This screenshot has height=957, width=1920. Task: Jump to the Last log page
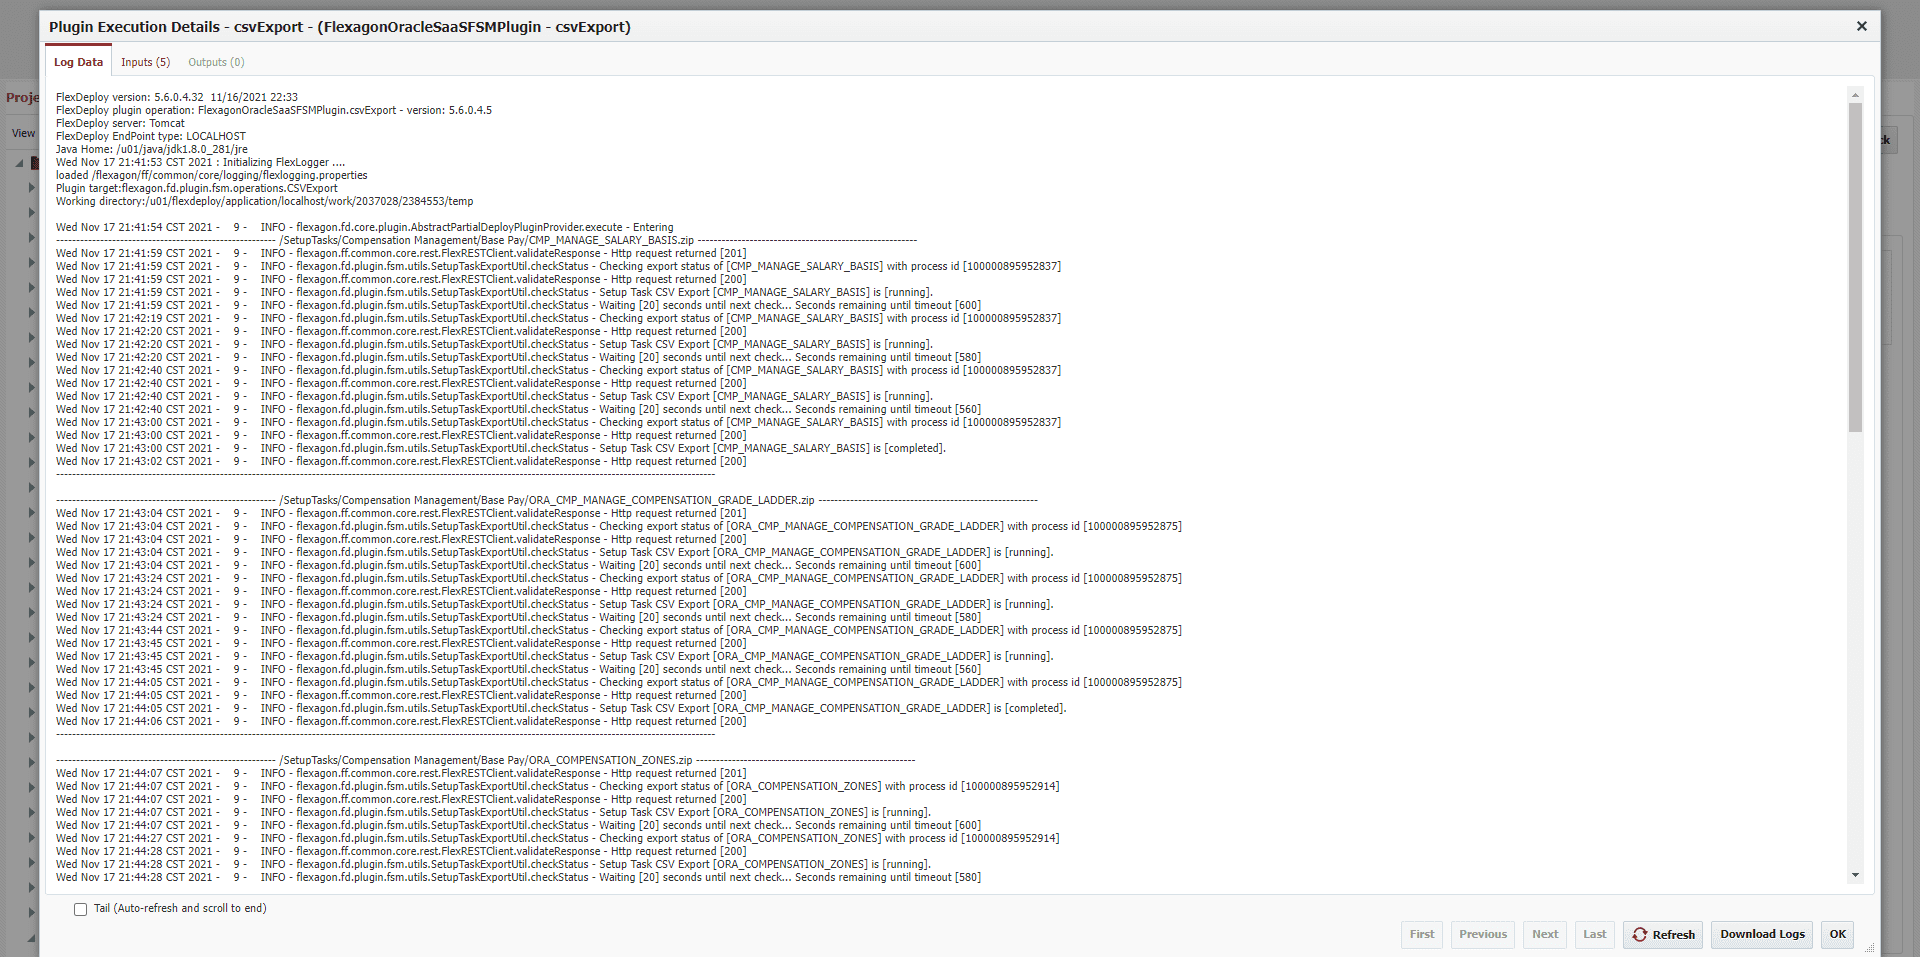1594,934
